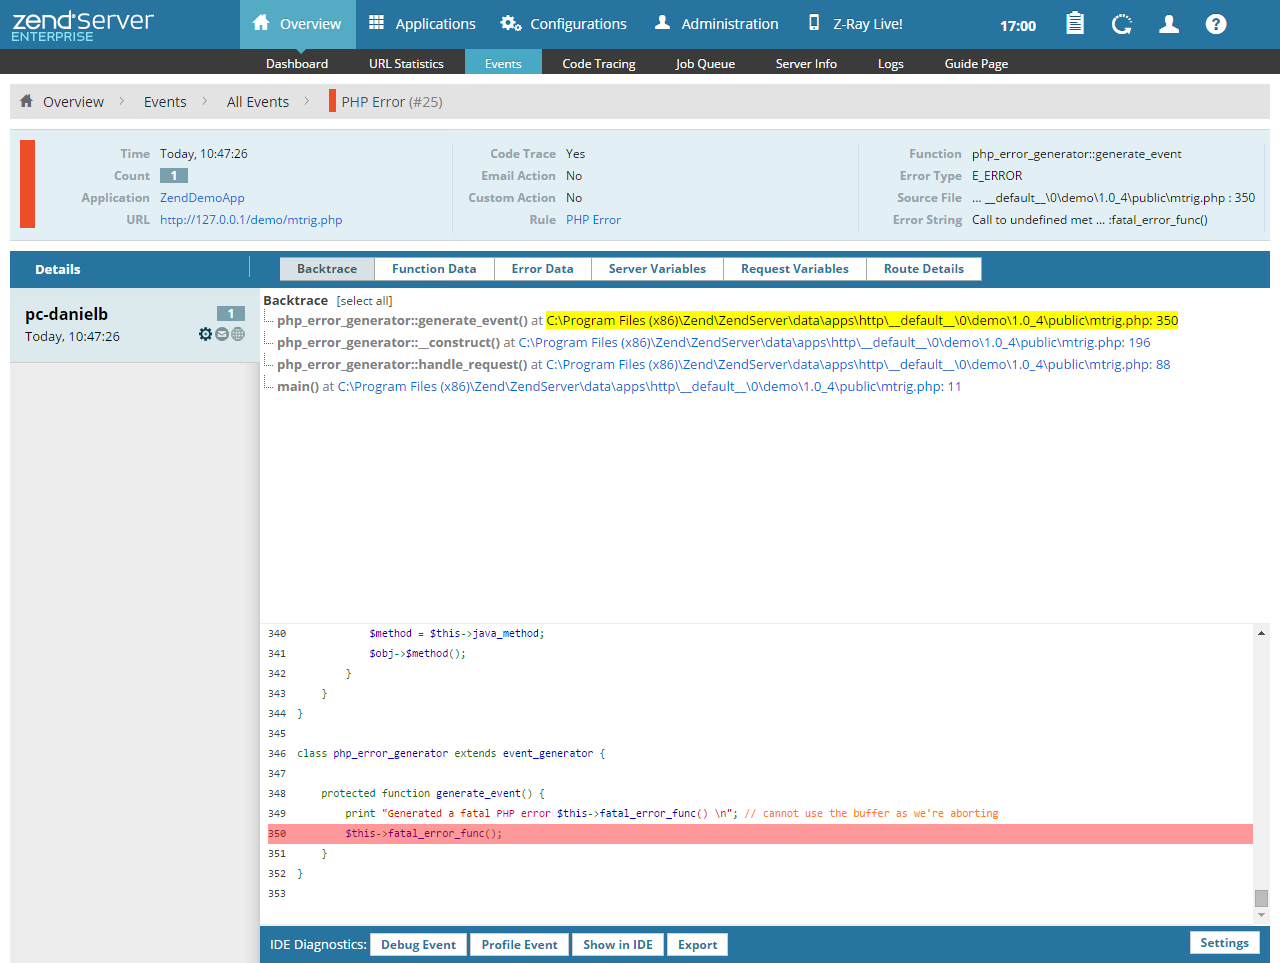Click the select all backtrace link
Screen dimensions: 1280x963
click(x=364, y=301)
